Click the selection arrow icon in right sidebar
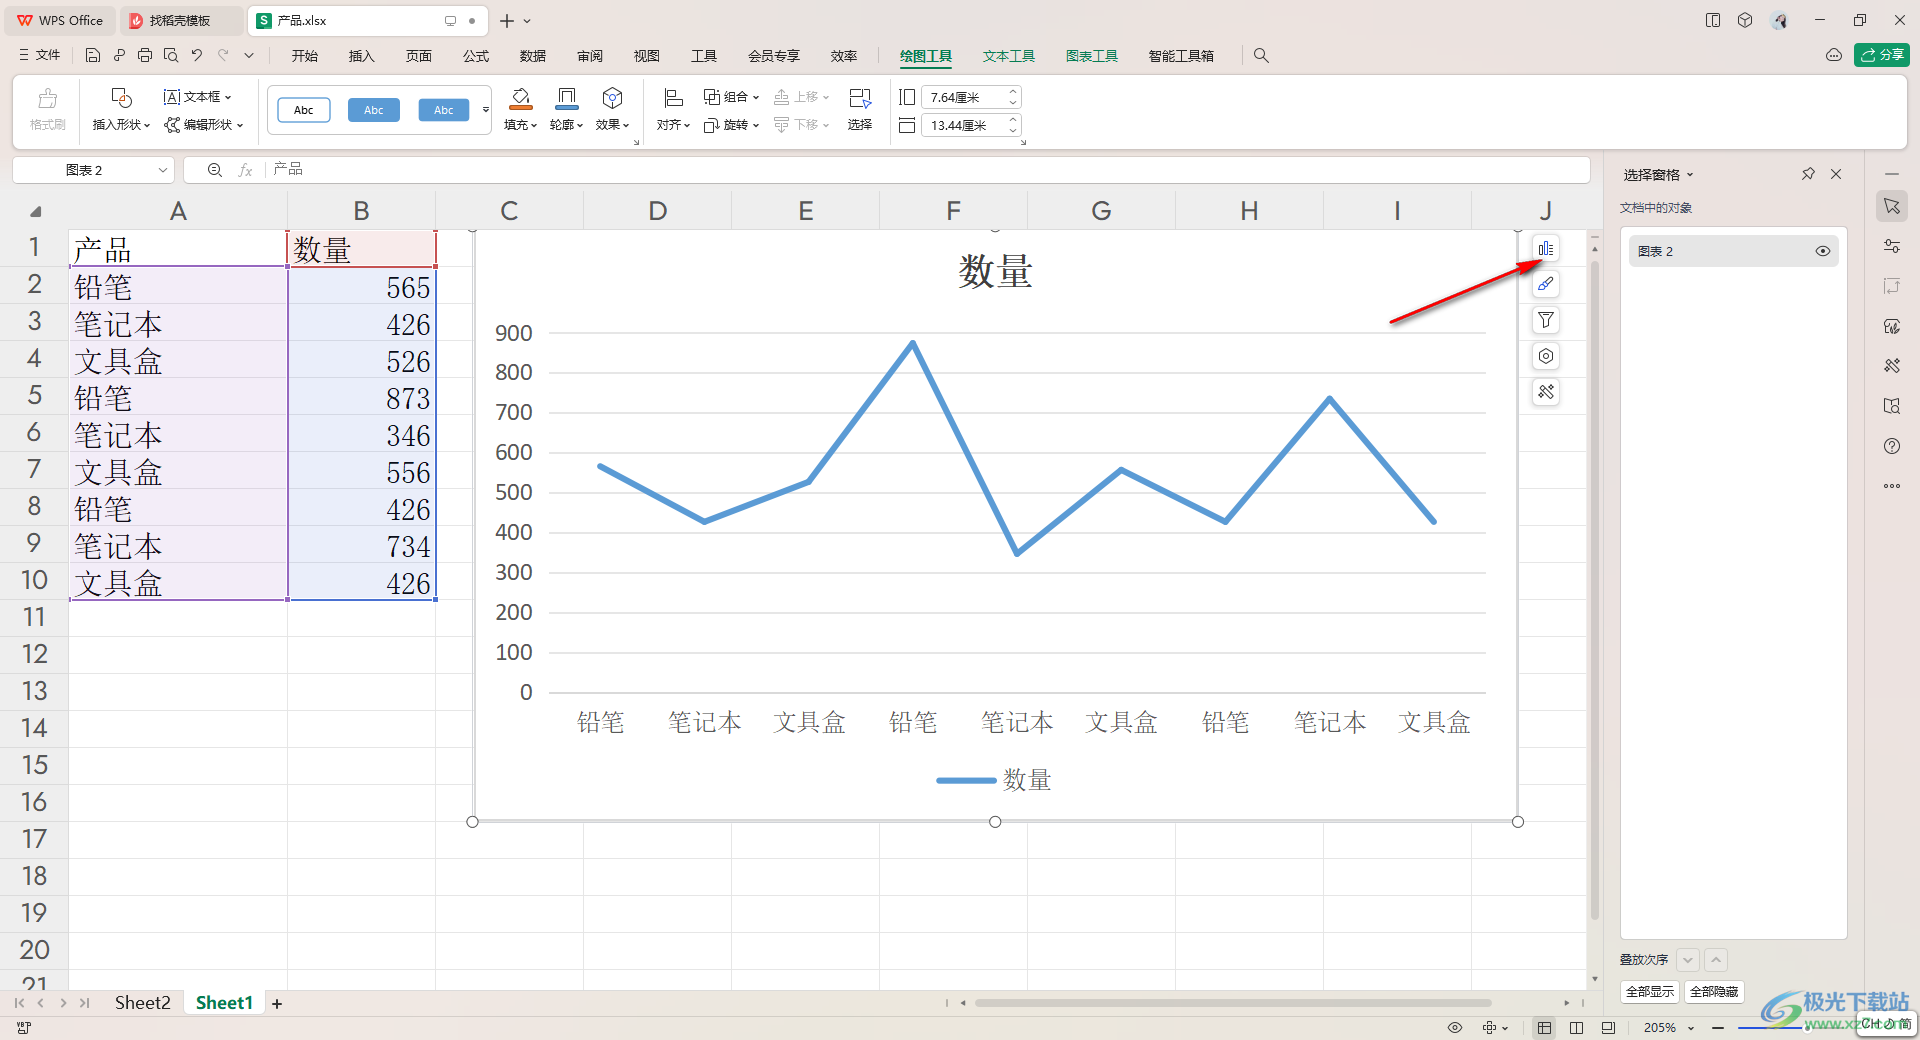The height and width of the screenshot is (1040, 1920). point(1892,206)
